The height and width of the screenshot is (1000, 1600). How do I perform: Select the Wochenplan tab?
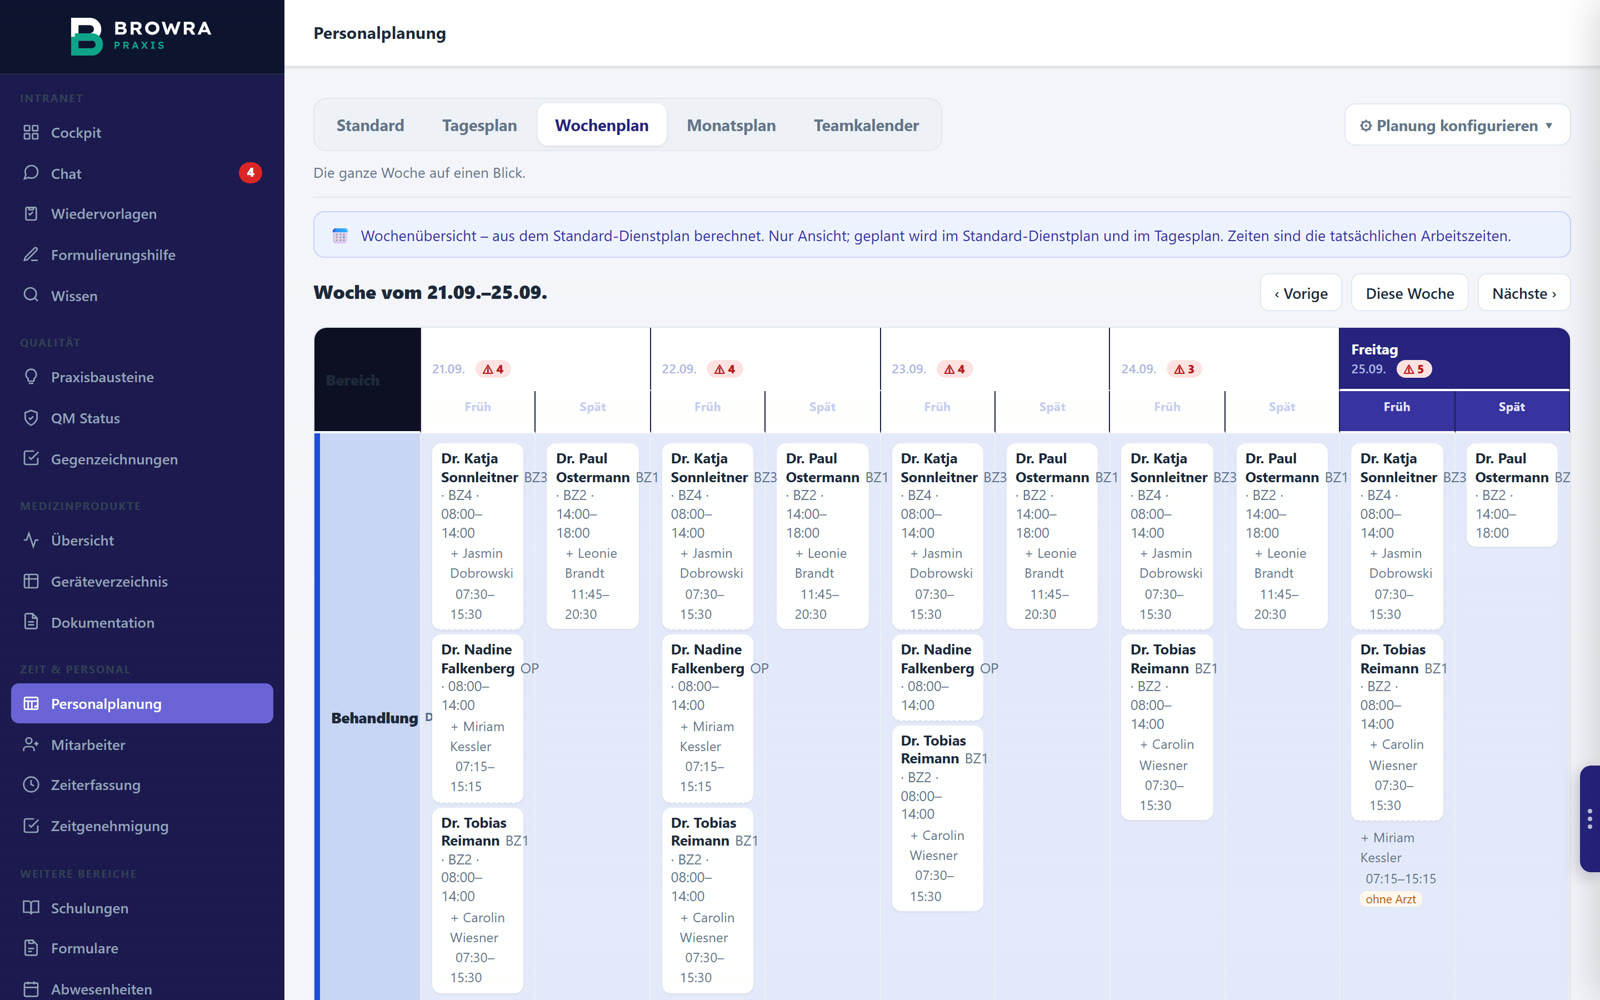(602, 125)
